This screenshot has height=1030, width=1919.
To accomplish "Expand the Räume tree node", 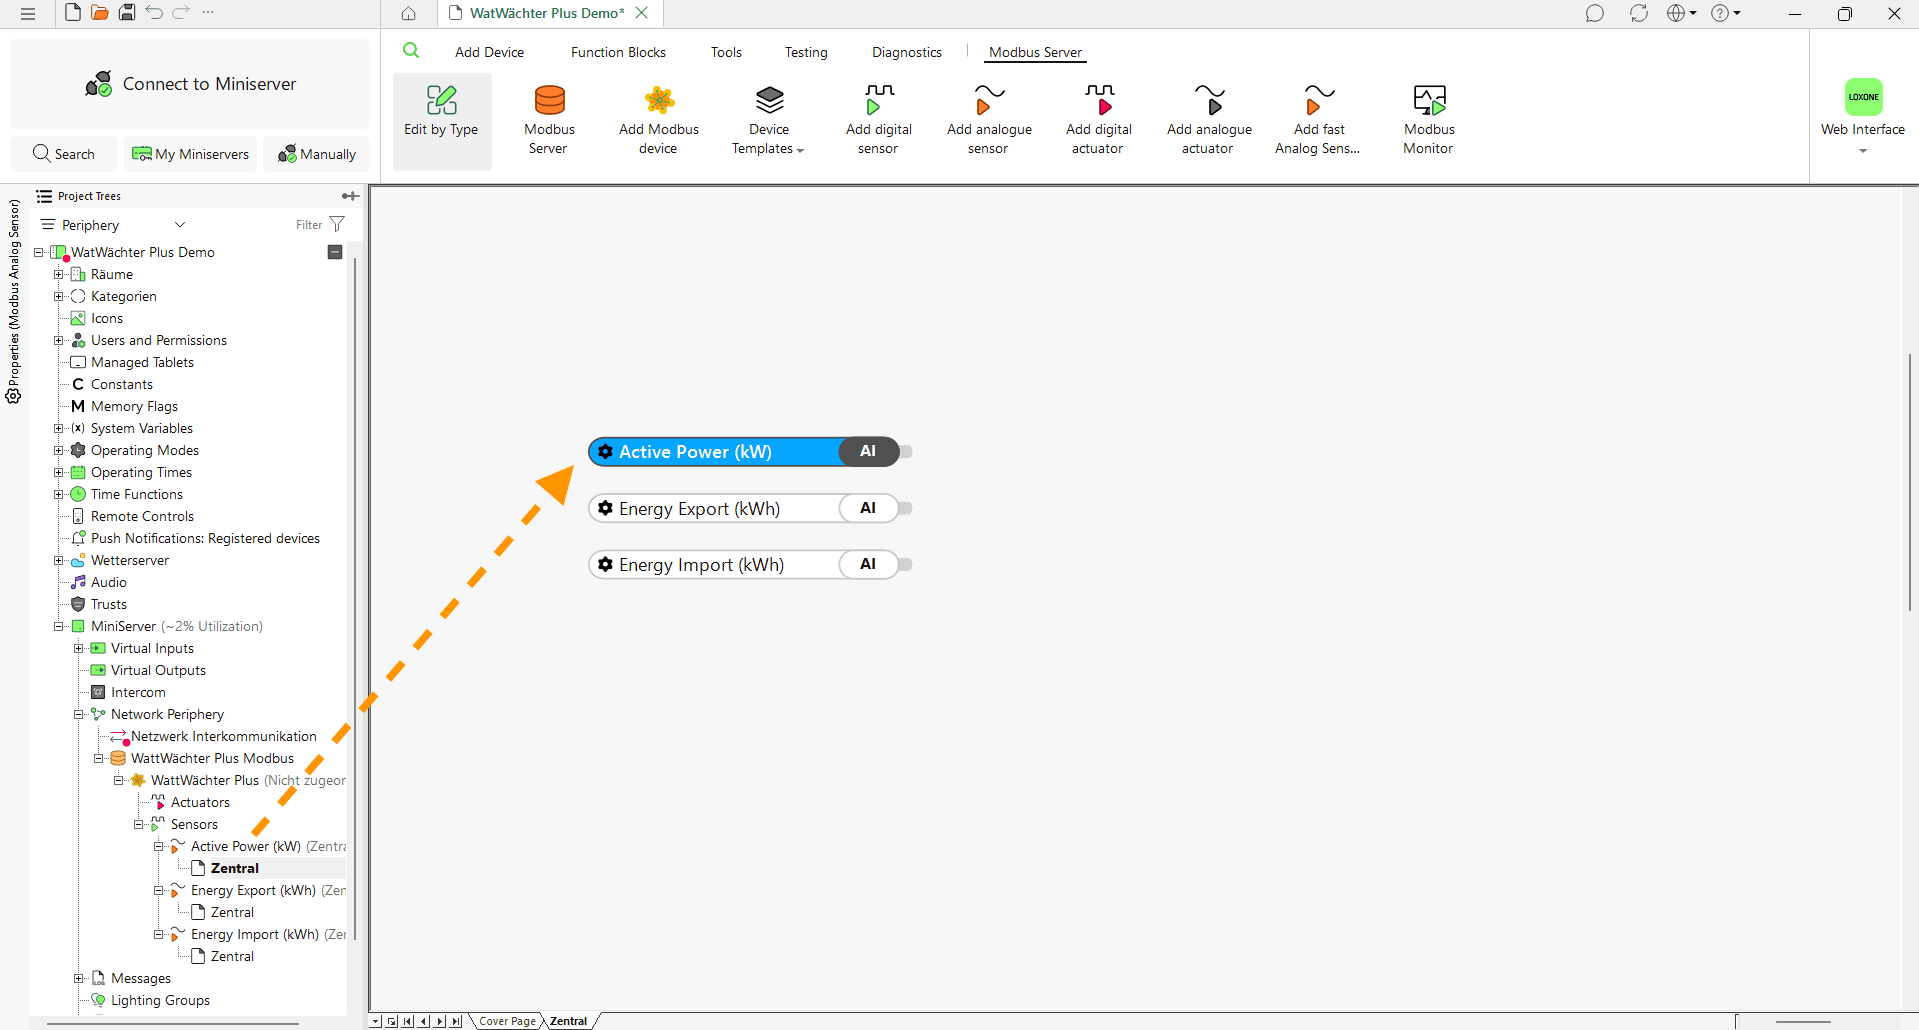I will 58,274.
